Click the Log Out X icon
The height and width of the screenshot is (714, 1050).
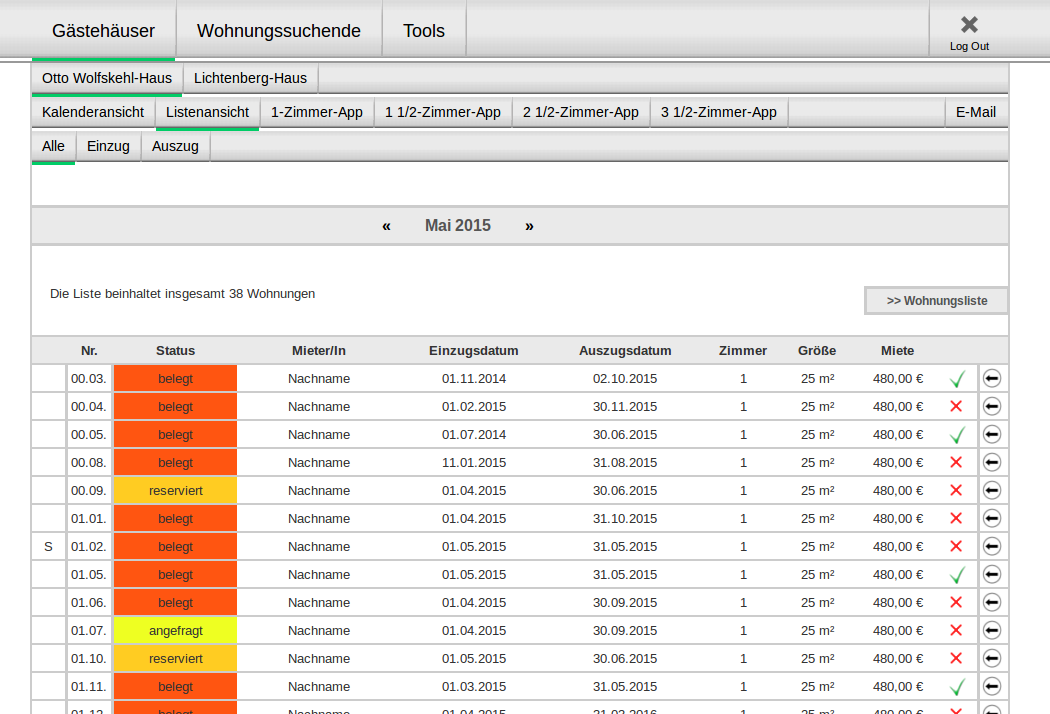coord(969,25)
